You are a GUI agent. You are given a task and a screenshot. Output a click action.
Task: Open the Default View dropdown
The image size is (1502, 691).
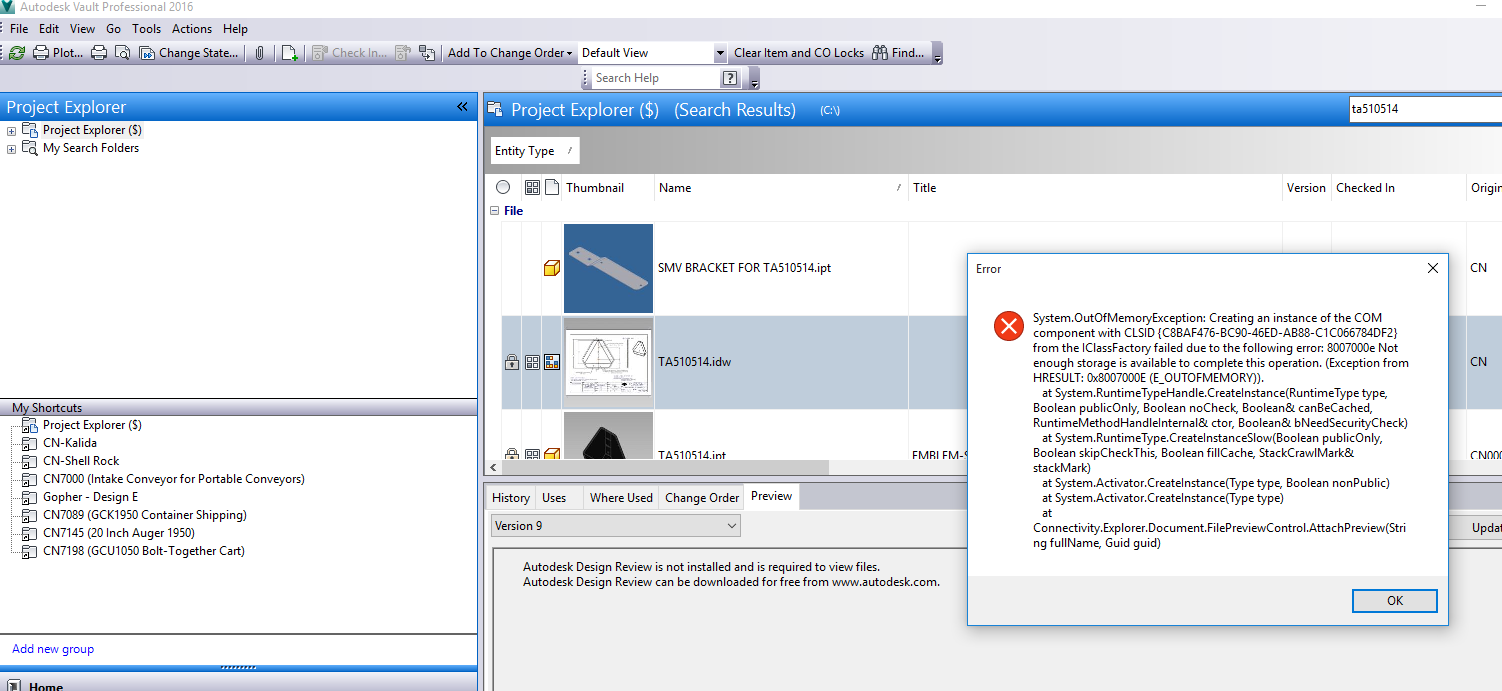tap(719, 52)
